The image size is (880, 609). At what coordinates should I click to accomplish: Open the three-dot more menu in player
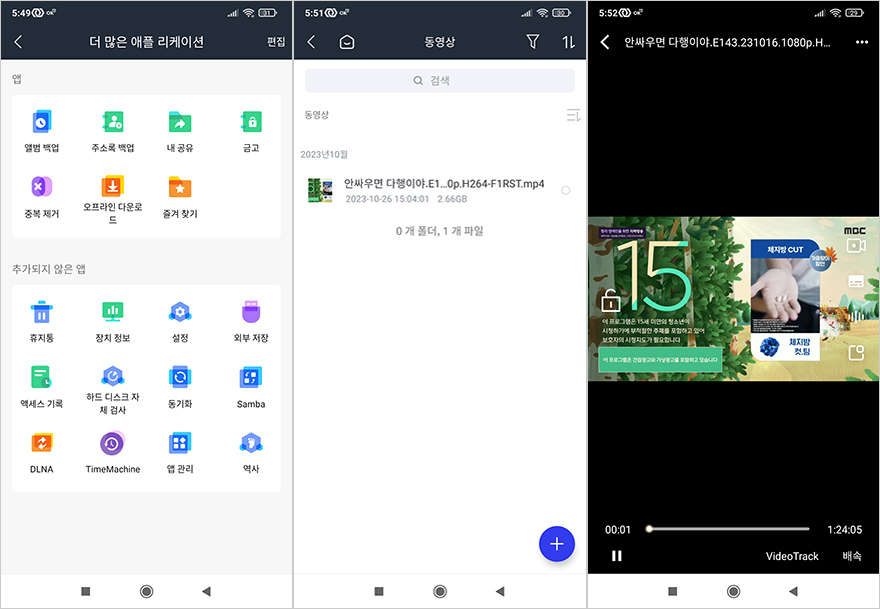coord(861,43)
